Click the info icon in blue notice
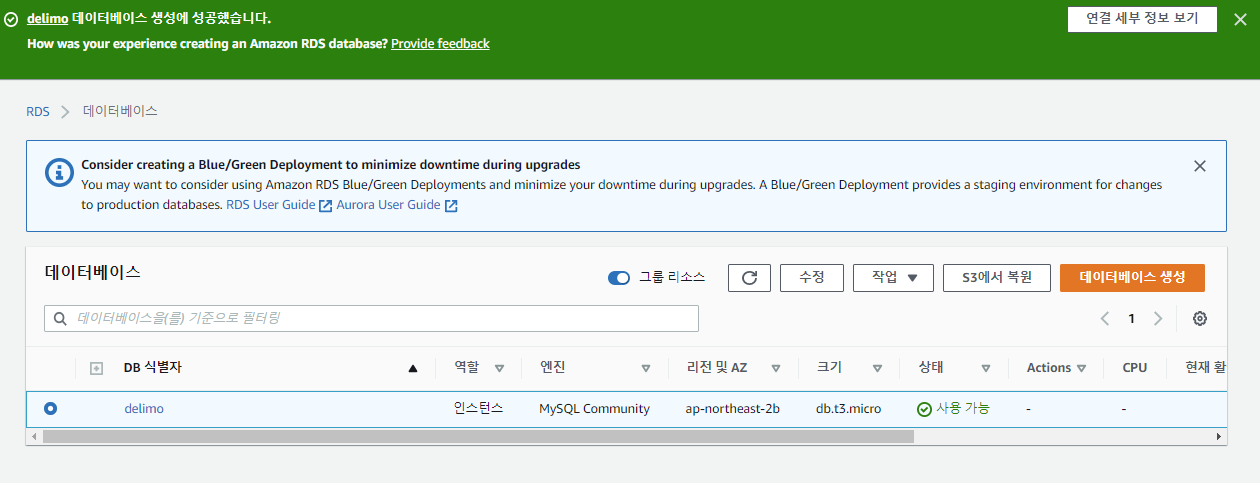 pos(60,172)
